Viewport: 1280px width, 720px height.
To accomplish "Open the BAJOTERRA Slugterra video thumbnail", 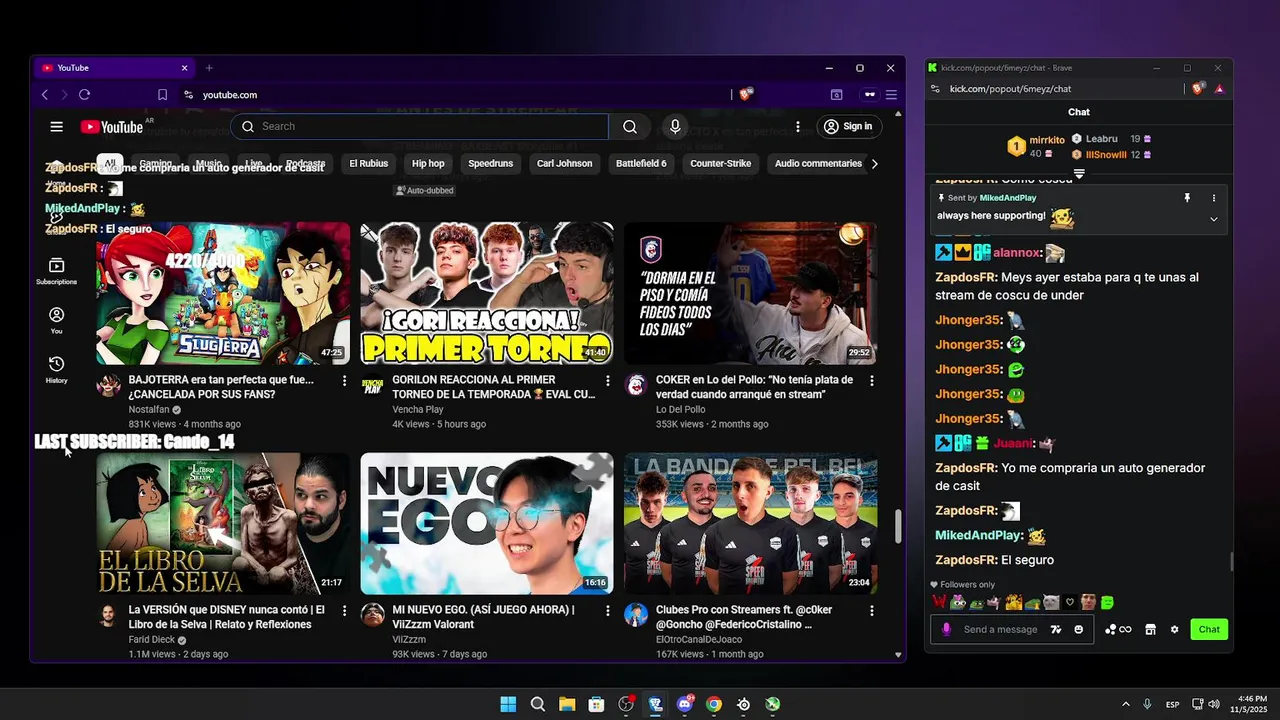I will tap(223, 293).
